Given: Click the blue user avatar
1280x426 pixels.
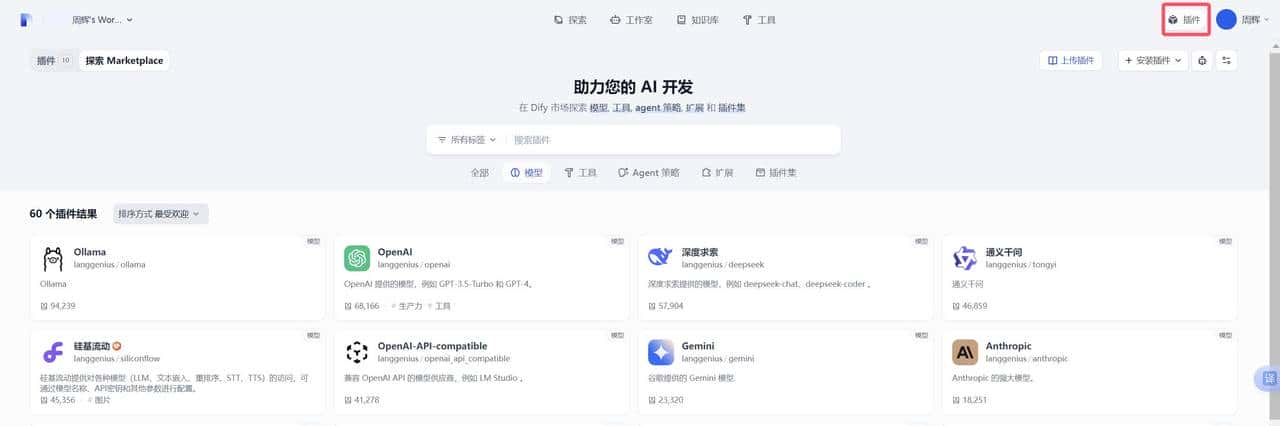Looking at the screenshot, I should pos(1226,20).
